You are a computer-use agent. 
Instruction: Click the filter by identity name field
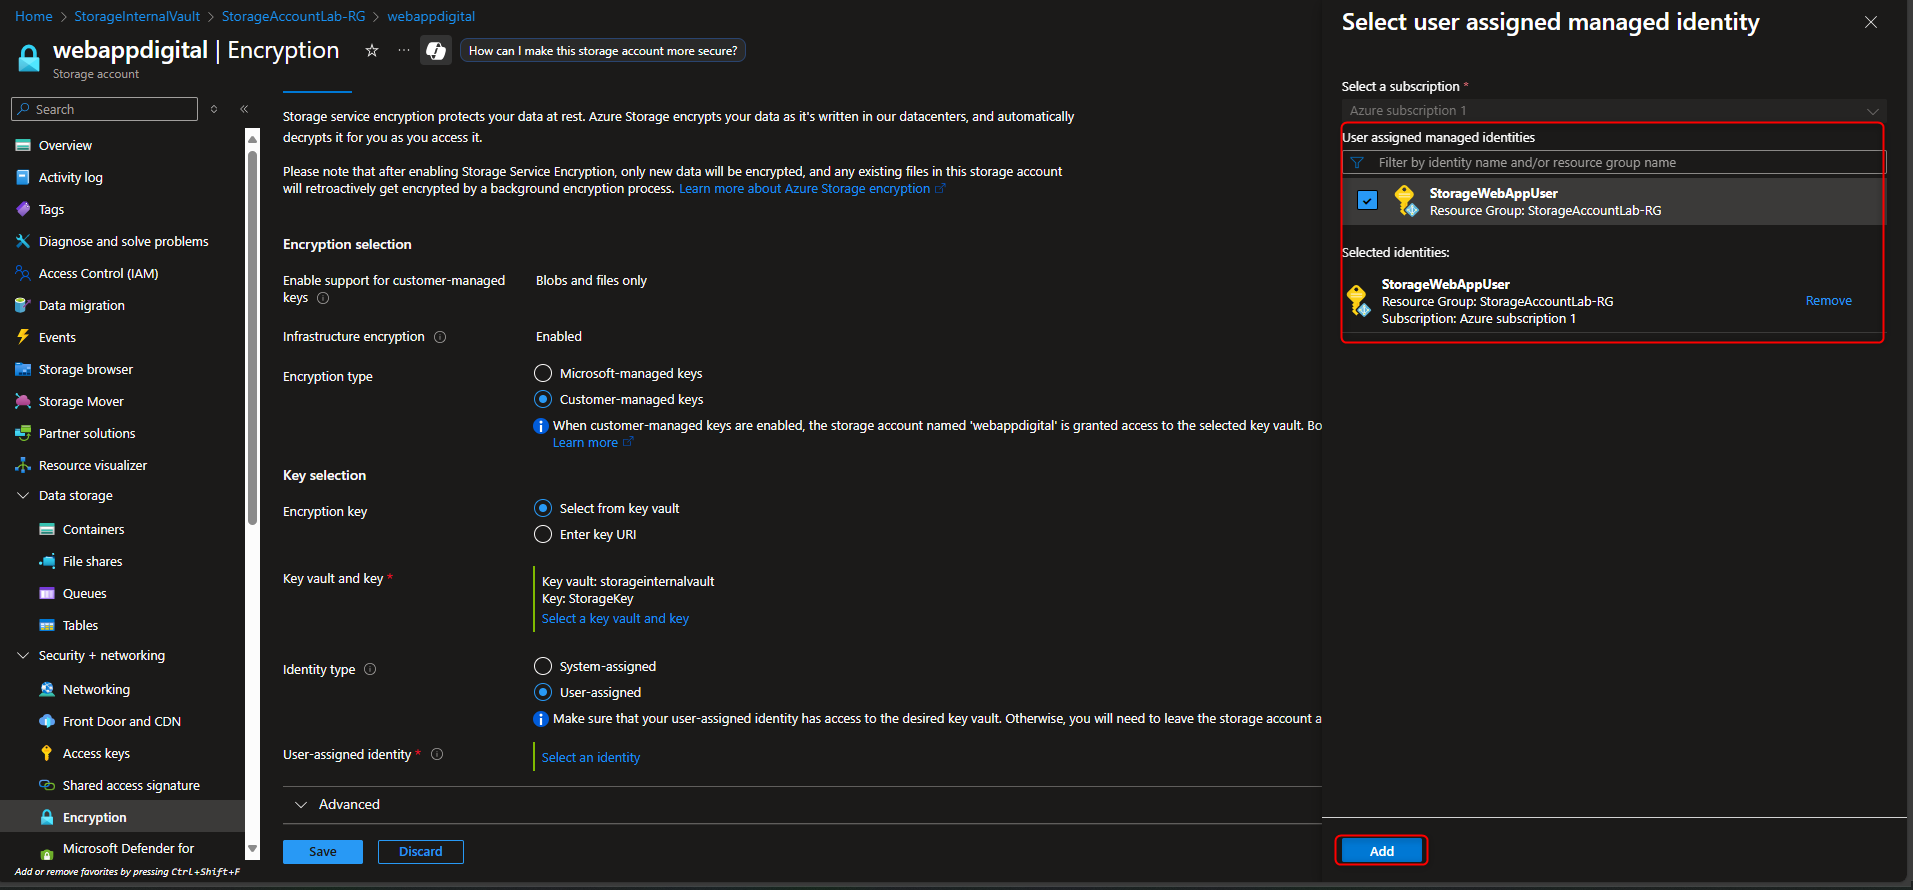1614,162
